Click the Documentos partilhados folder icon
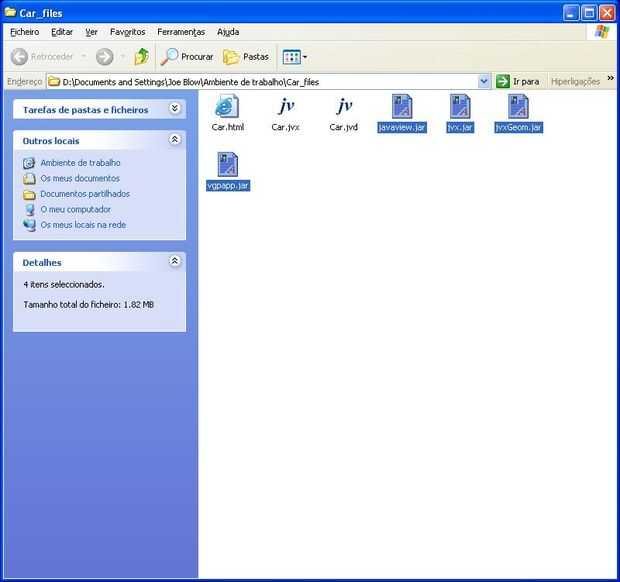This screenshot has height=582, width=620. pos(29,194)
